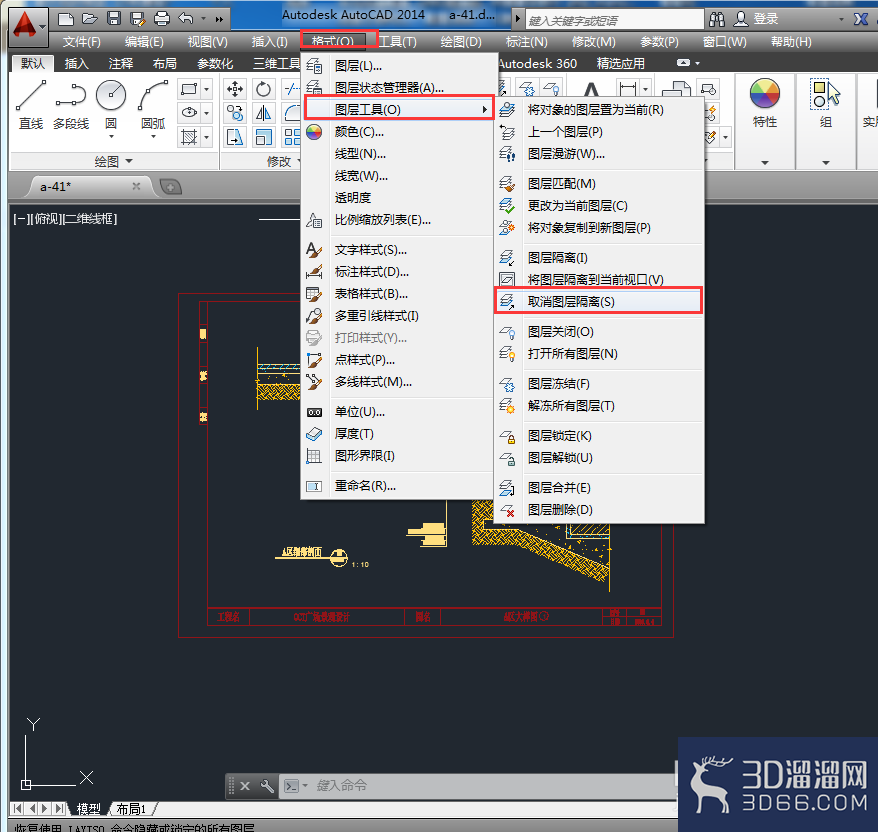Select Layer Off (图层关闭) option

[x=598, y=332]
